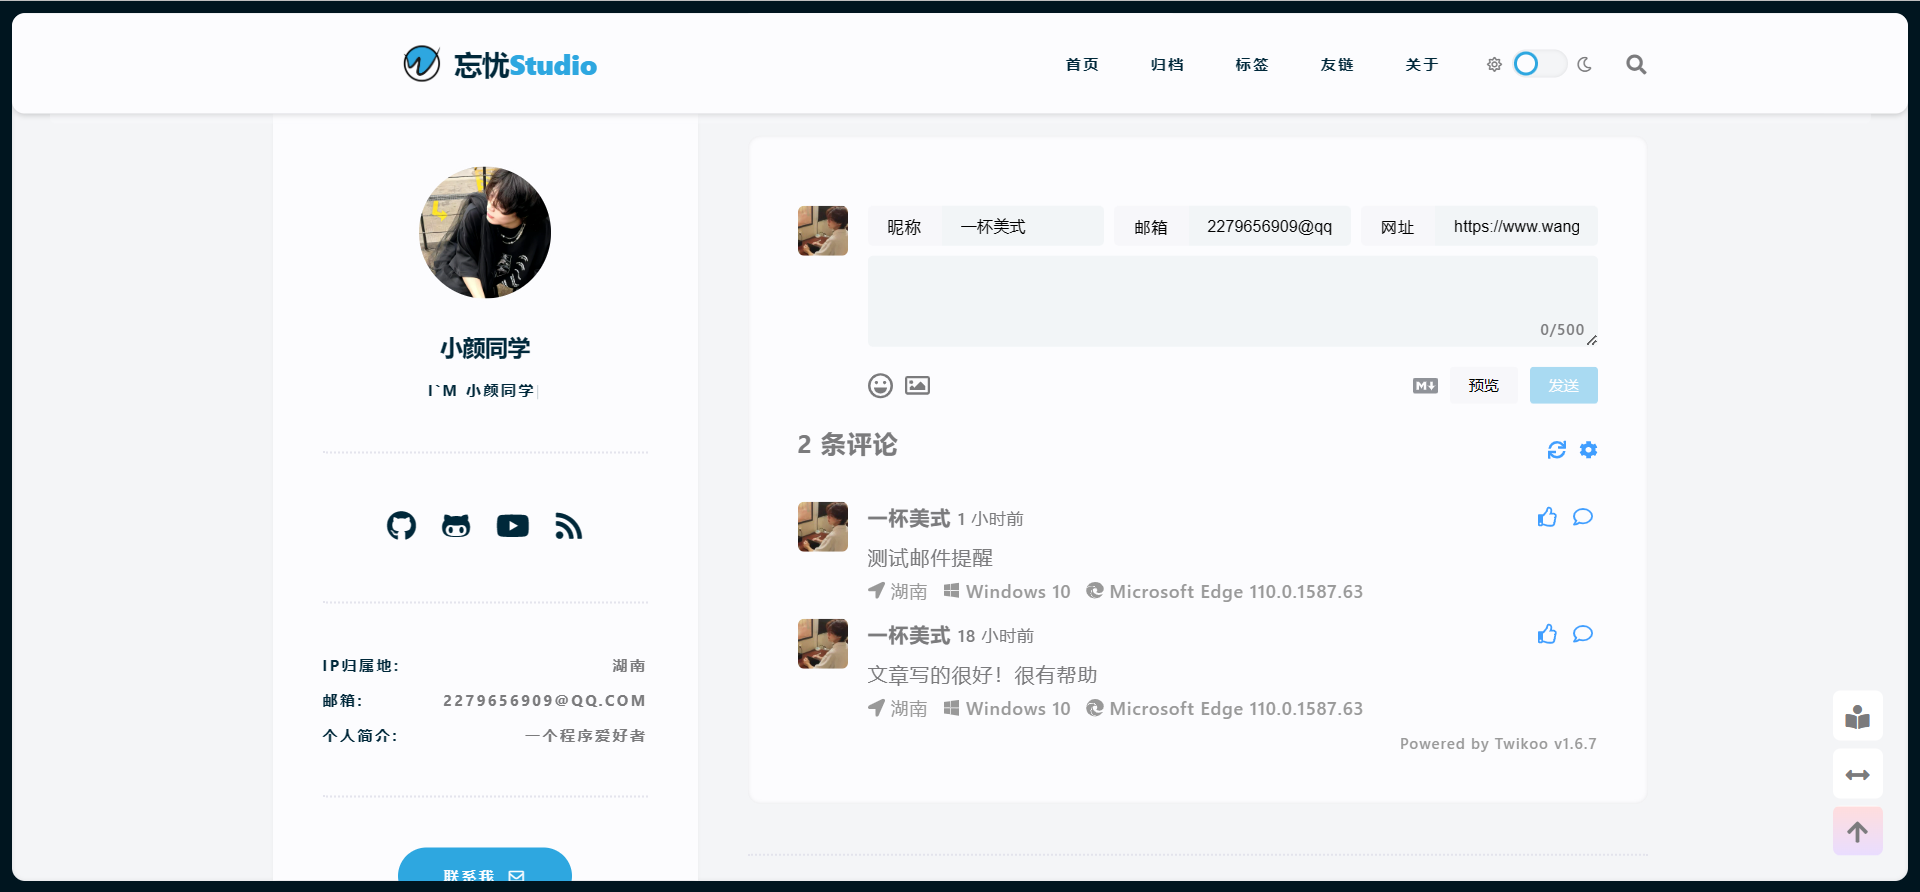The height and width of the screenshot is (892, 1920).
Task: Click 一杯美式 name on 18 小时前 comment
Action: click(x=908, y=635)
